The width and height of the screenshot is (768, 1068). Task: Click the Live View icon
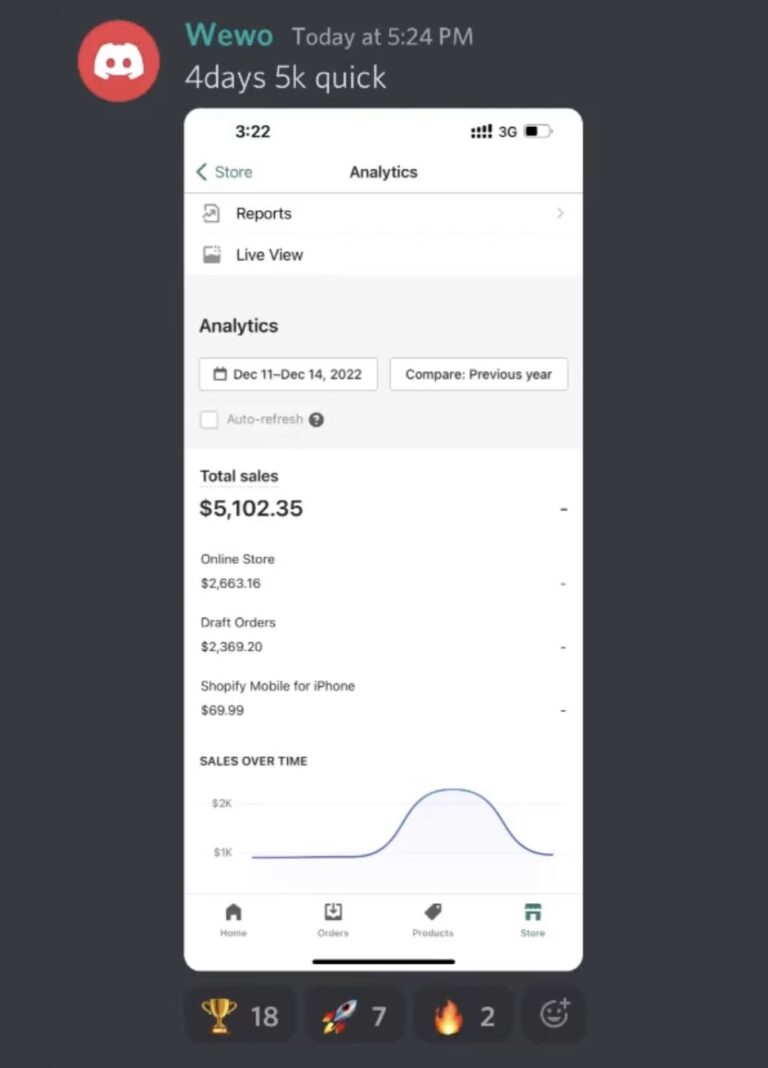(212, 255)
